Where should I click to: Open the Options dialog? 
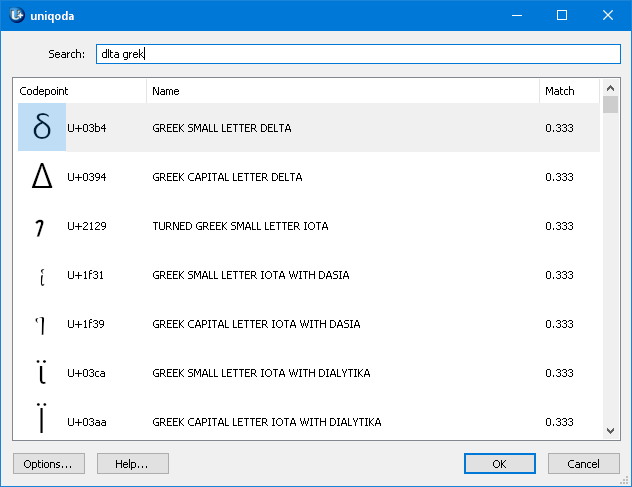[48, 464]
